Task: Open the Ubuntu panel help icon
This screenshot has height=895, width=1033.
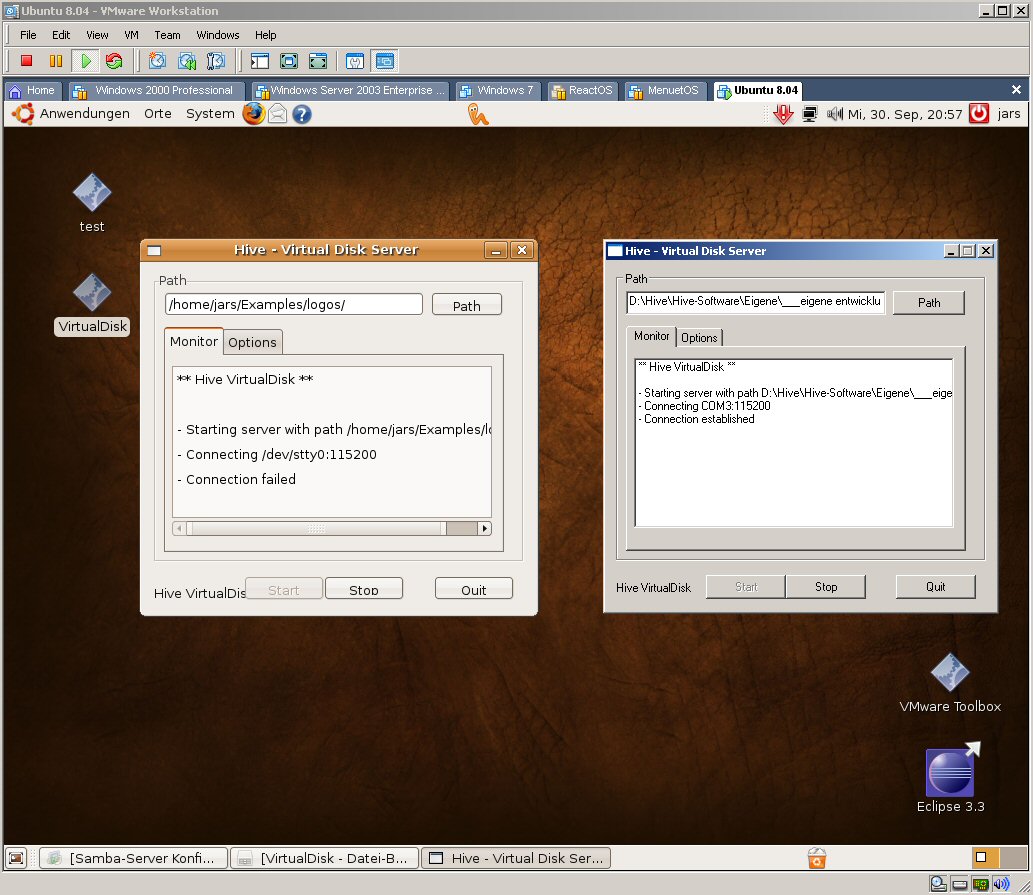Action: [301, 114]
